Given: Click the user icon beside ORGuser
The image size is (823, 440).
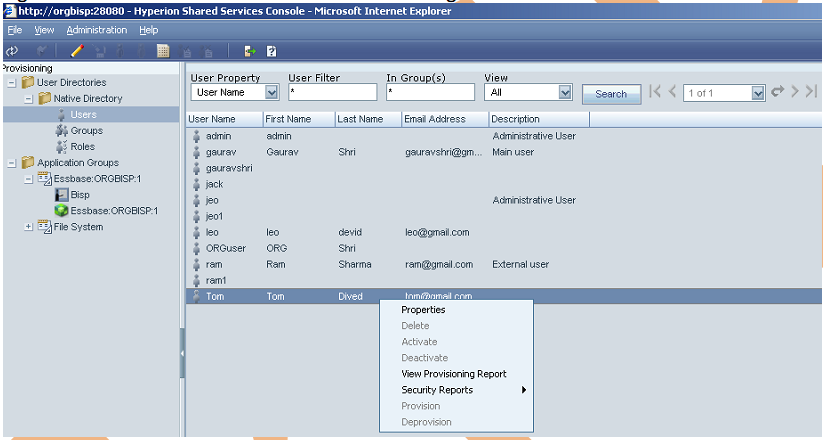Looking at the screenshot, I should tap(196, 248).
